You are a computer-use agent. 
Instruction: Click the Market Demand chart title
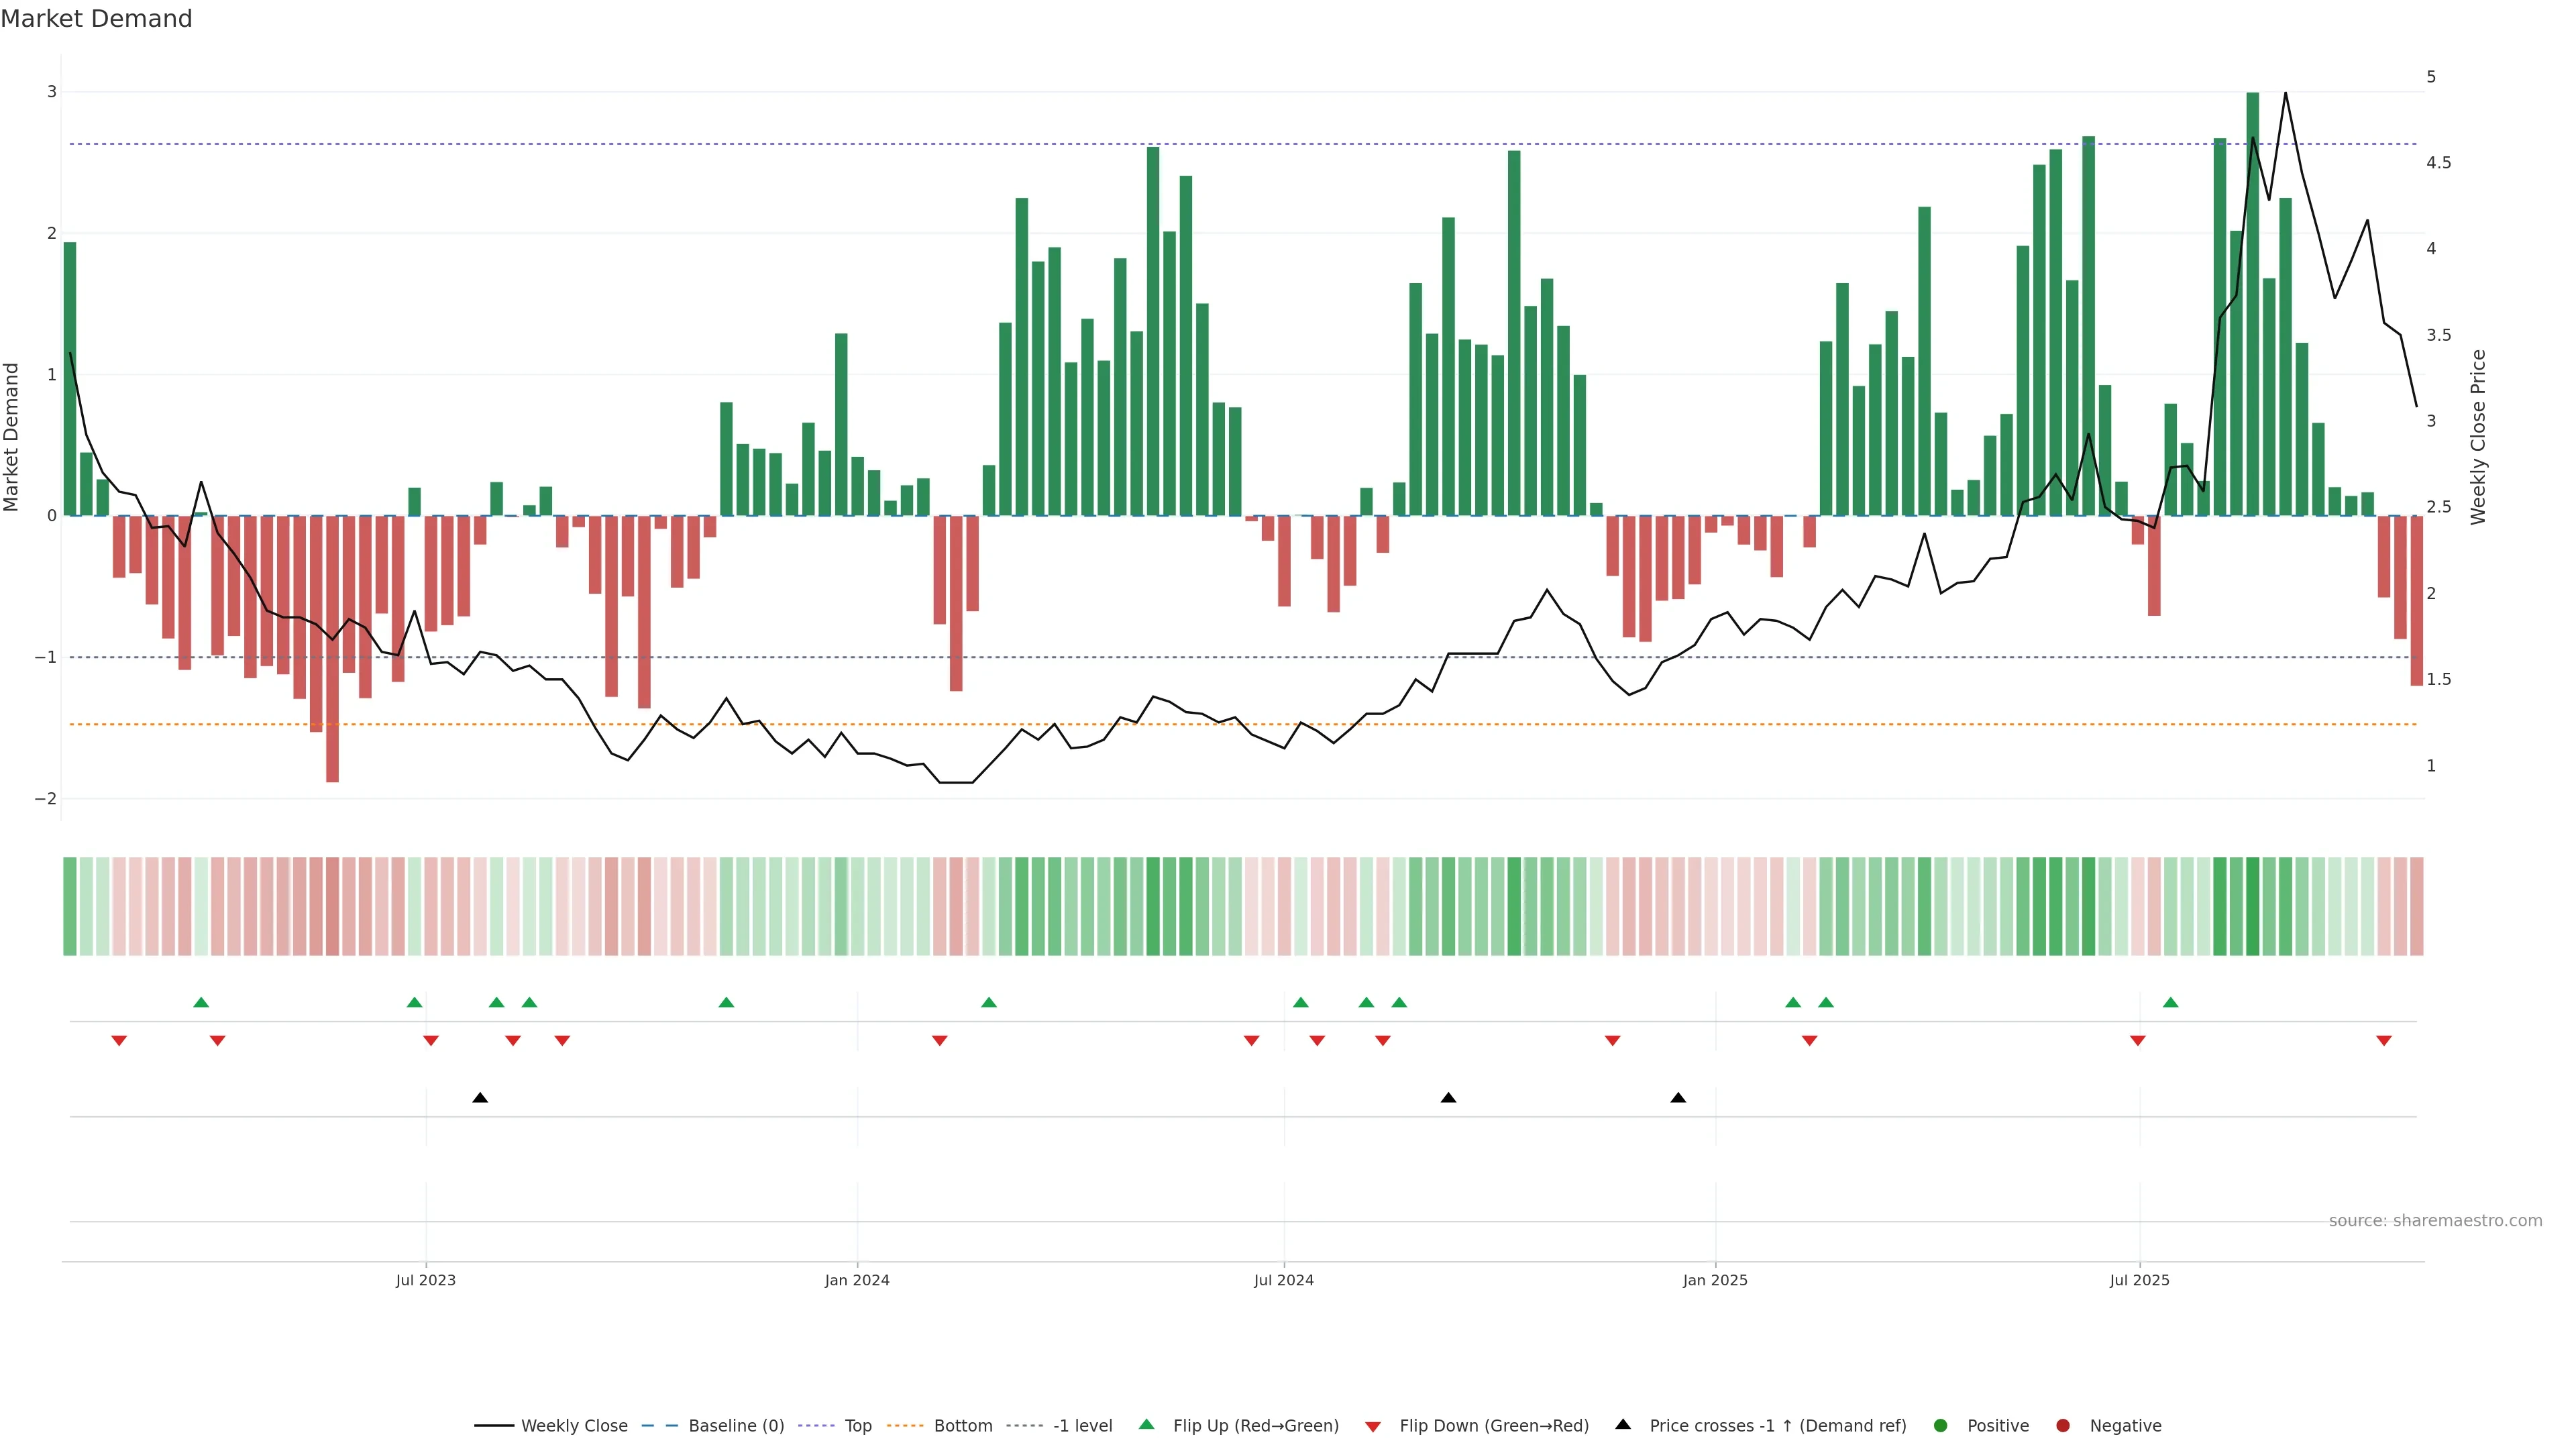96,19
